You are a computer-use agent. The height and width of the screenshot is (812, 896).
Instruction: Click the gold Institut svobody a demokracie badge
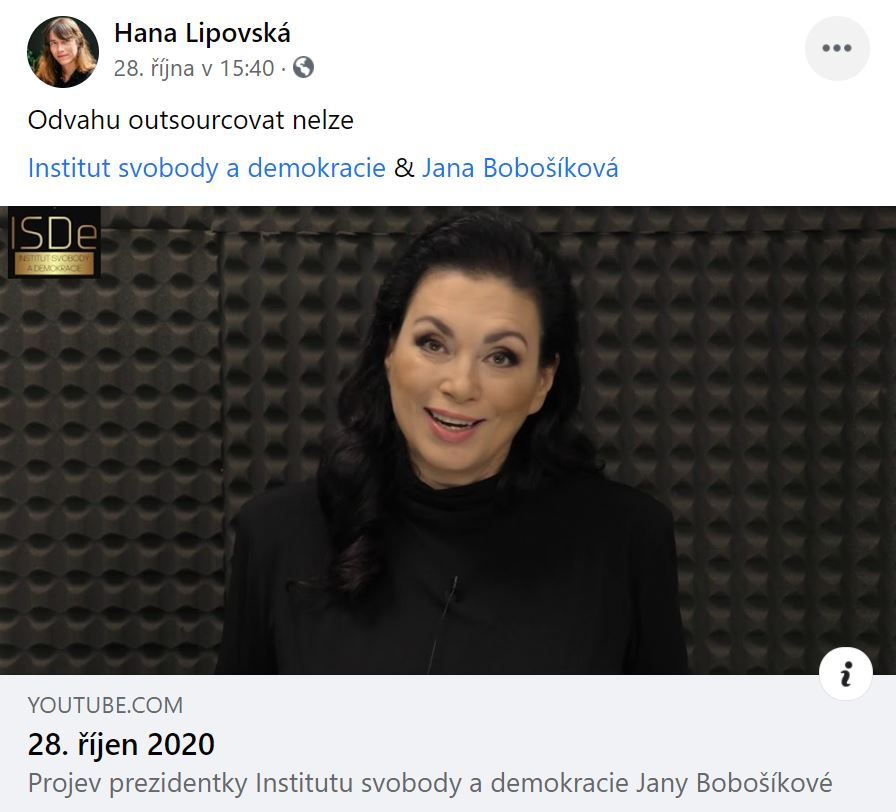[x=54, y=264]
